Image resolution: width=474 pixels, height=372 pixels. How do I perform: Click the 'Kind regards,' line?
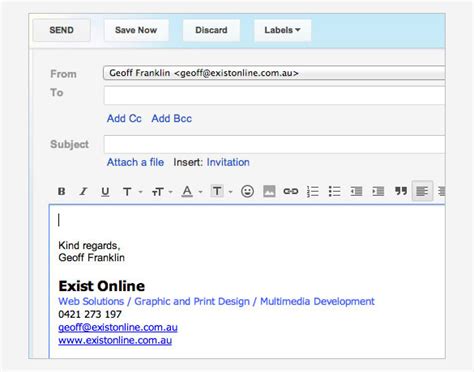89,246
